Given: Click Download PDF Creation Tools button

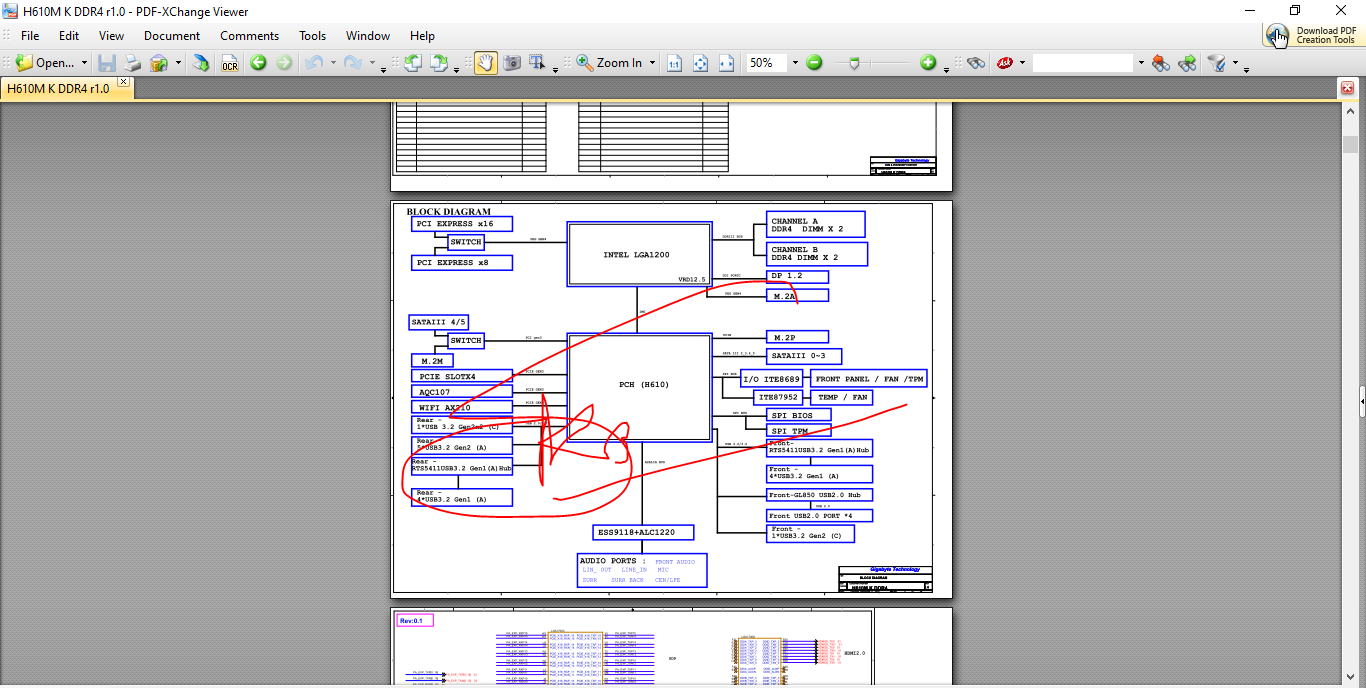Looking at the screenshot, I should click(1313, 35).
